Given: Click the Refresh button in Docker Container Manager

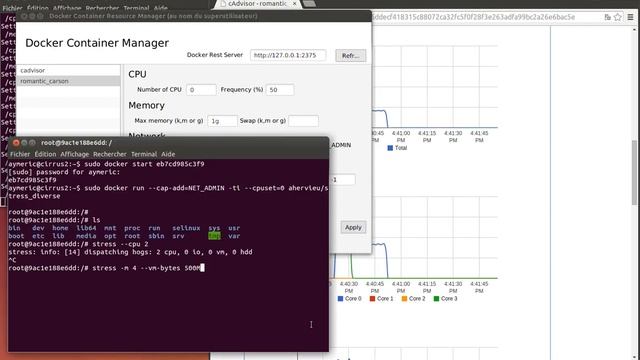Looking at the screenshot, I should click(351, 56).
